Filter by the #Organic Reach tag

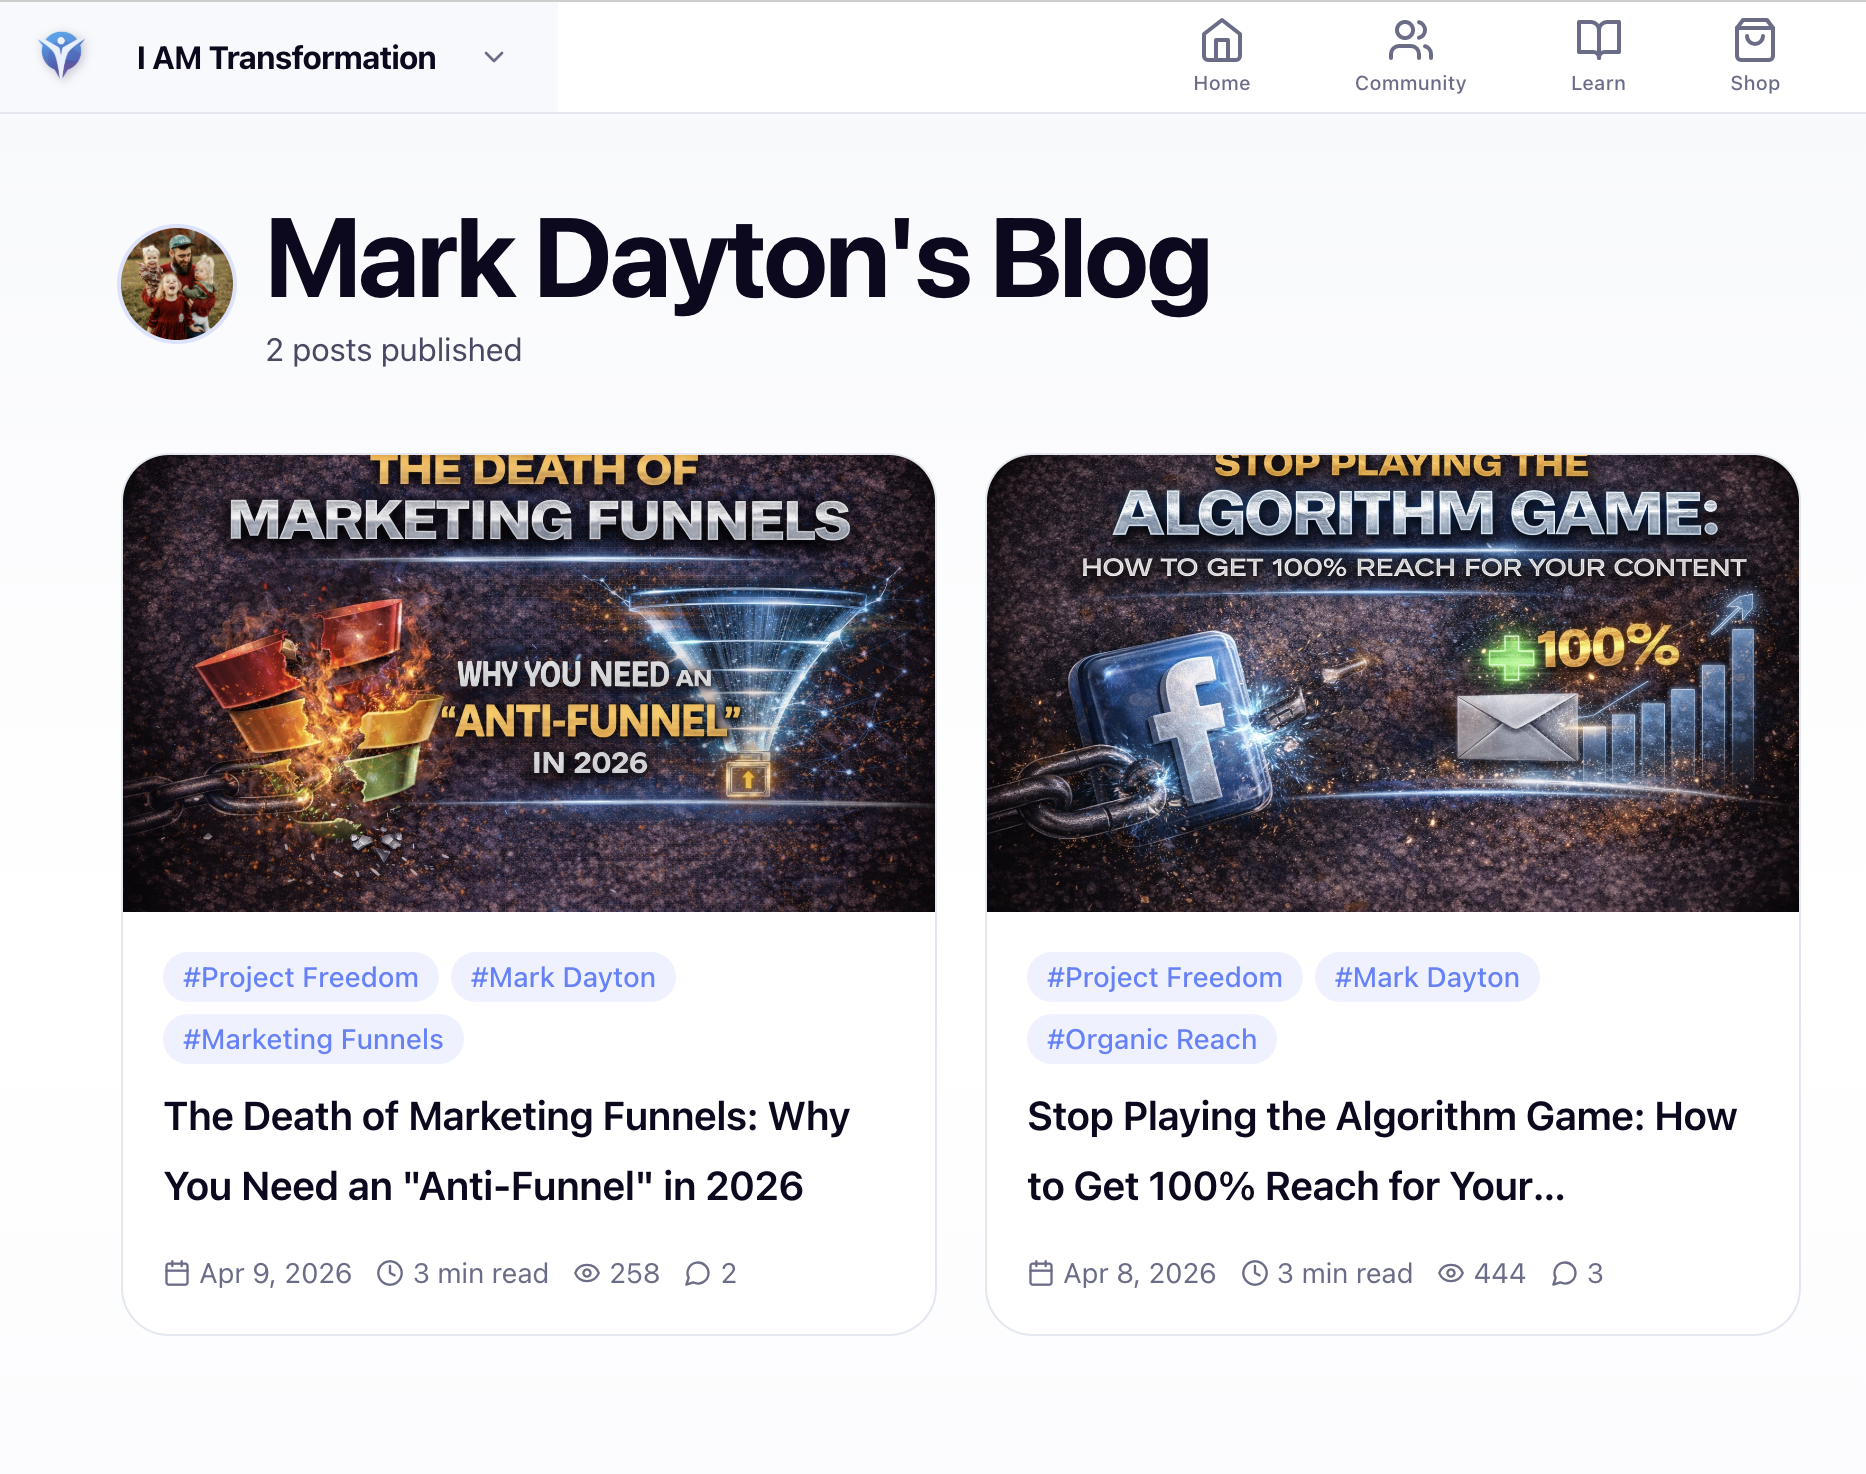[1152, 1039]
